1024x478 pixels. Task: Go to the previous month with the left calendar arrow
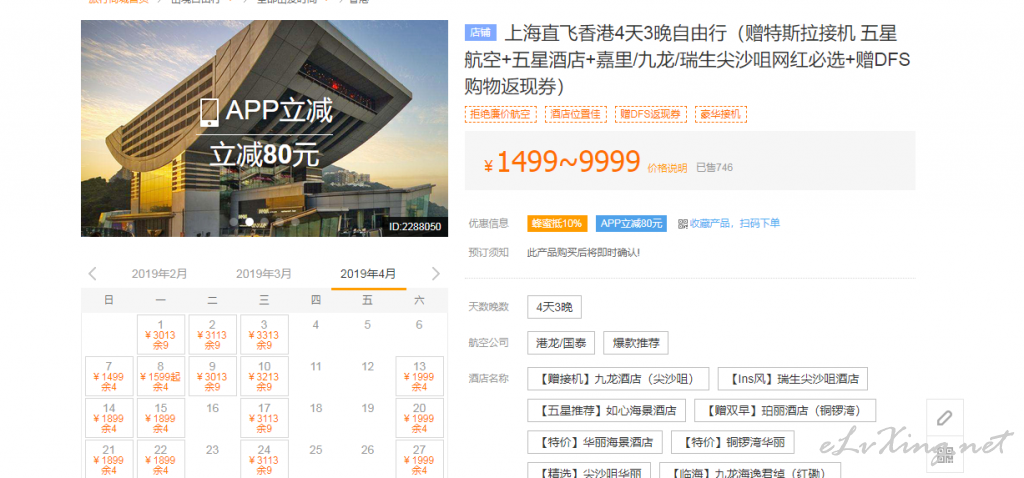pos(92,274)
